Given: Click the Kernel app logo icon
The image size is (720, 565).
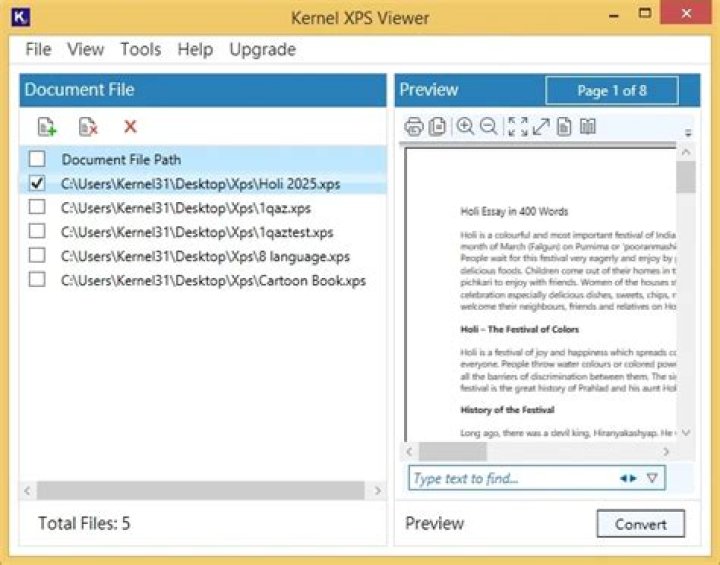Looking at the screenshot, I should 21,17.
